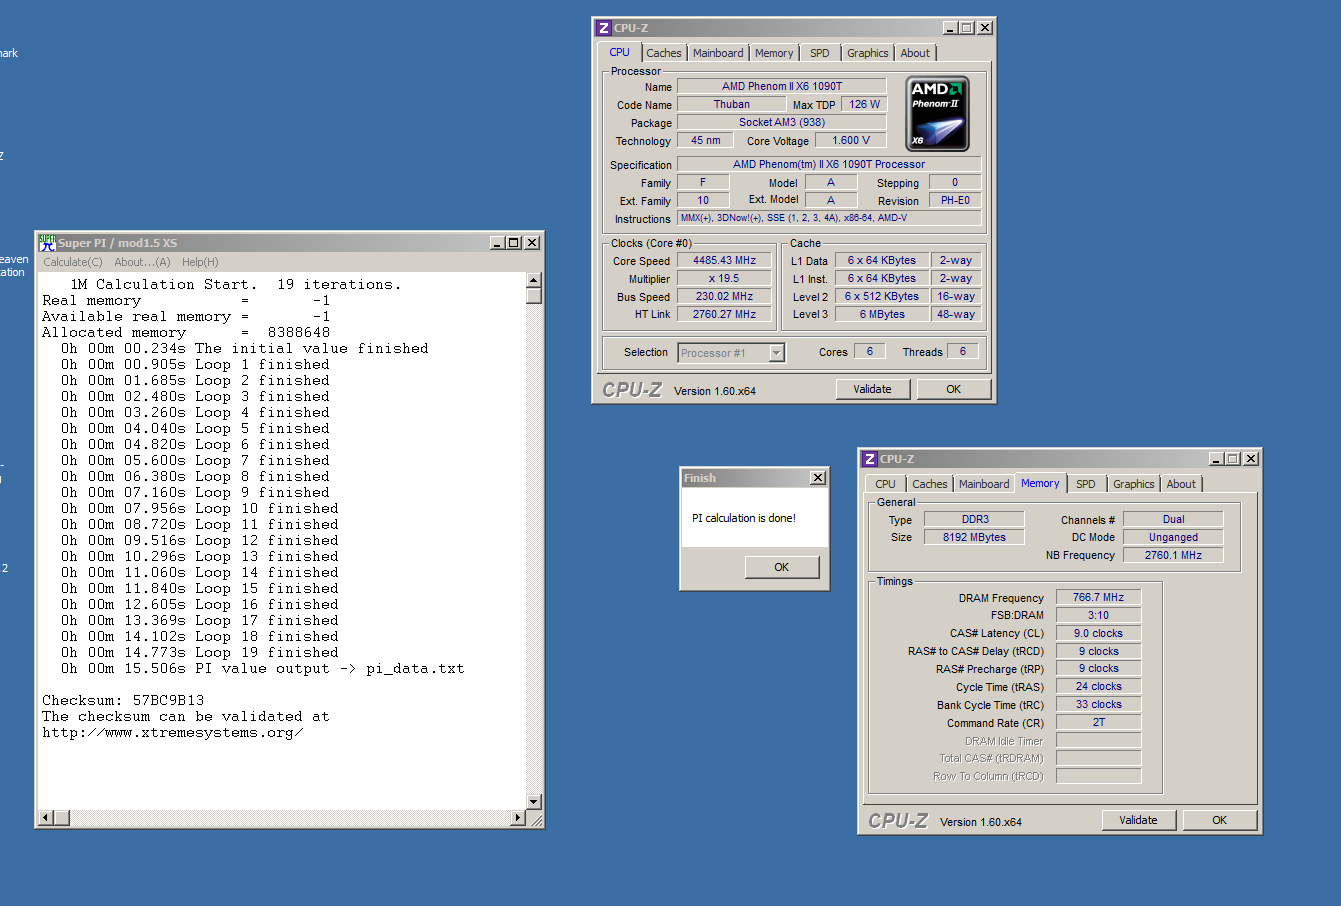
Task: Click the Memory CPU-Z window title icon
Action: click(x=869, y=459)
